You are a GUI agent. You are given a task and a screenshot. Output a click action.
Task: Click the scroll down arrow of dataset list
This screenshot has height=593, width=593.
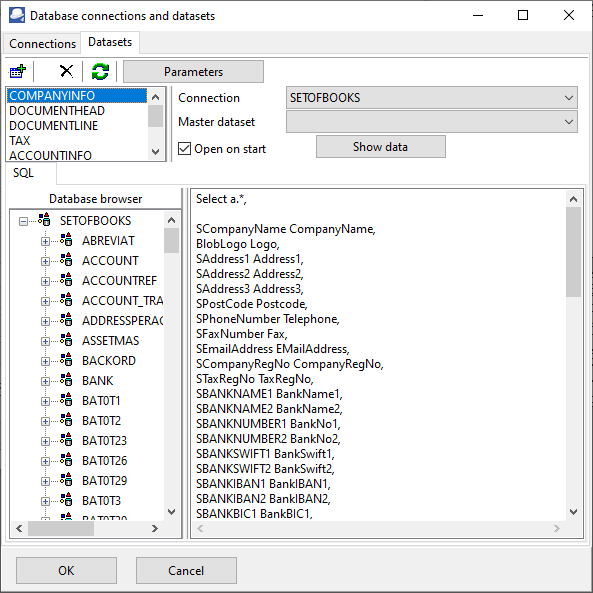[x=155, y=152]
